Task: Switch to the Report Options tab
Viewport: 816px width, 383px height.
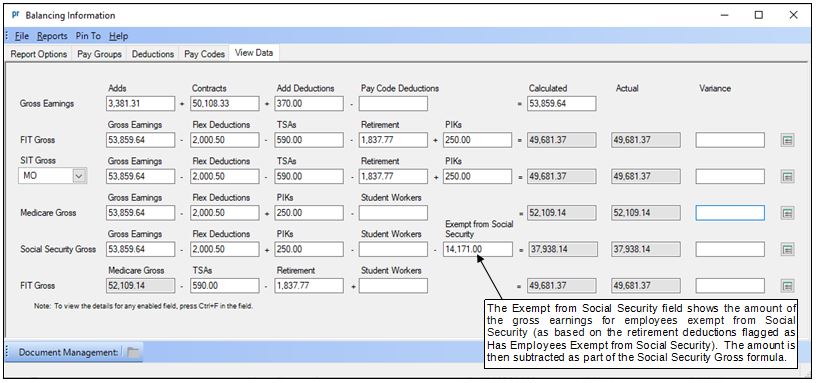Action: click(39, 54)
